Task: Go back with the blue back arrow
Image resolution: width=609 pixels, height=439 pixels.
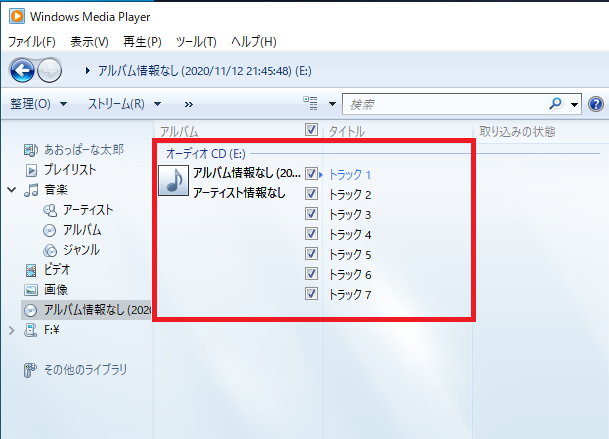Action: pos(22,70)
